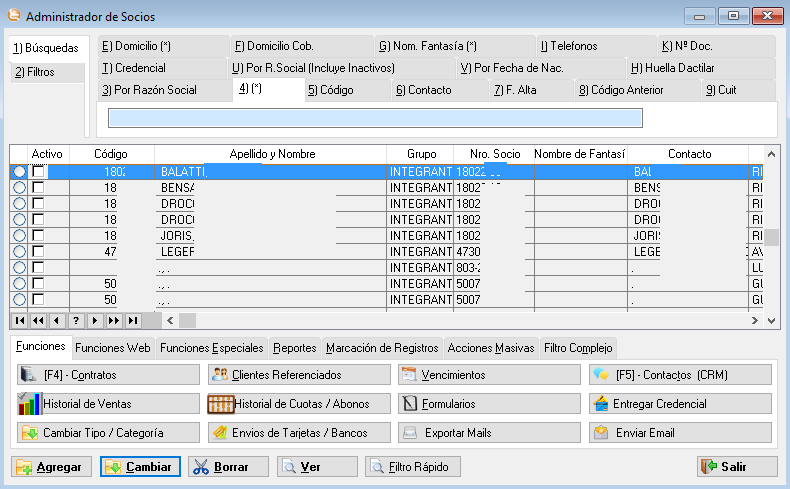Click the Entregar Credencial card icon
The height and width of the screenshot is (489, 790).
click(x=601, y=404)
